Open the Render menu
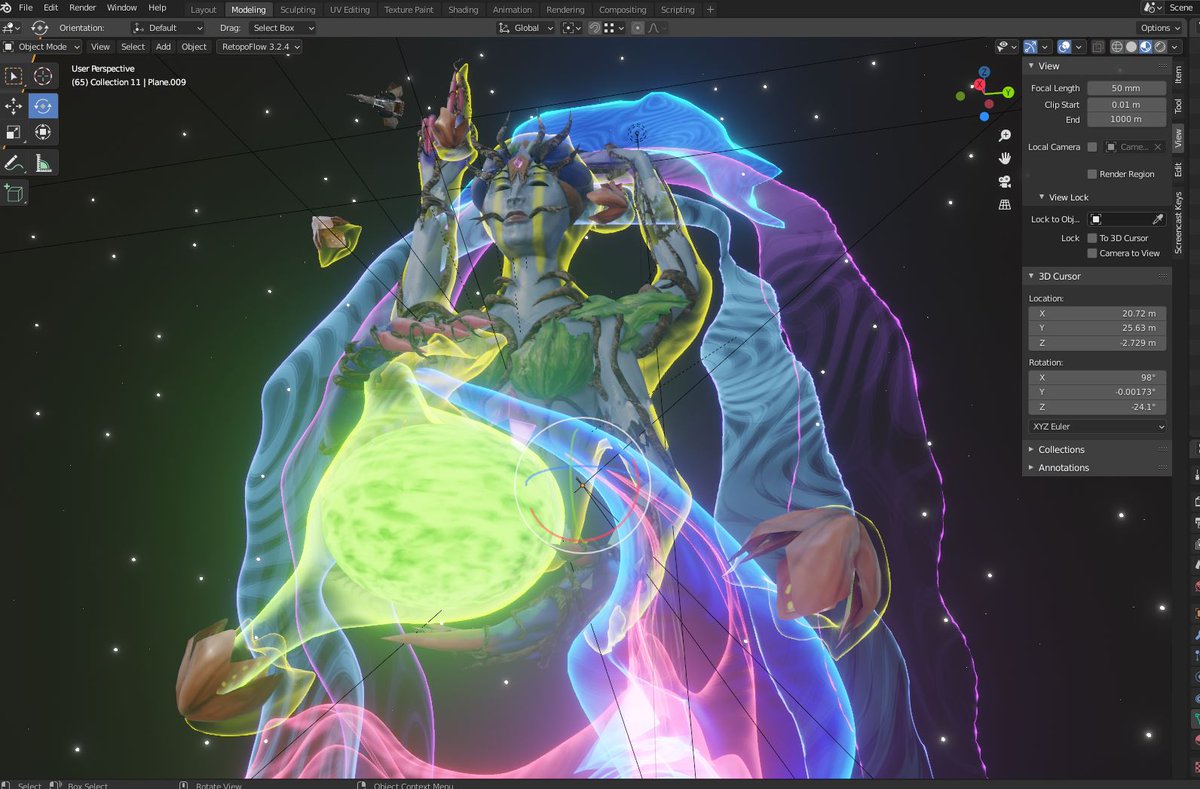Viewport: 1200px width, 789px height. click(82, 7)
